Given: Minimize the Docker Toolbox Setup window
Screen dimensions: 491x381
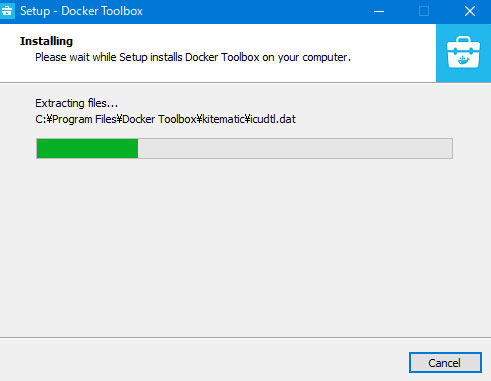Looking at the screenshot, I should click(x=379, y=11).
